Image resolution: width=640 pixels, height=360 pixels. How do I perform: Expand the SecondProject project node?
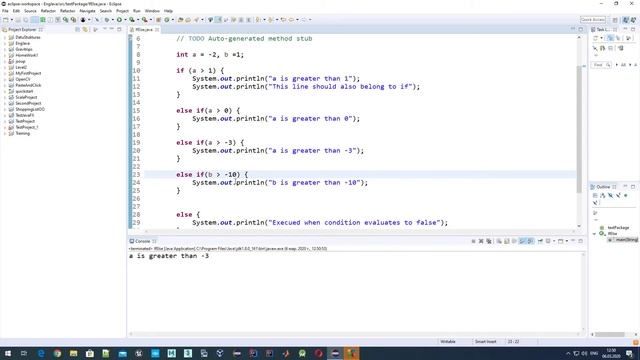coord(5,103)
